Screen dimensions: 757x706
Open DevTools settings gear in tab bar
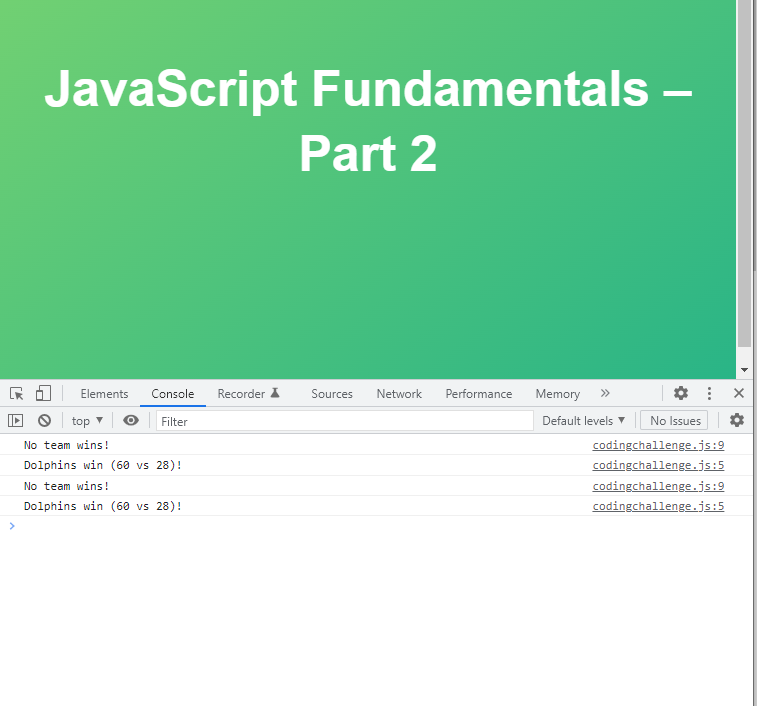[681, 393]
